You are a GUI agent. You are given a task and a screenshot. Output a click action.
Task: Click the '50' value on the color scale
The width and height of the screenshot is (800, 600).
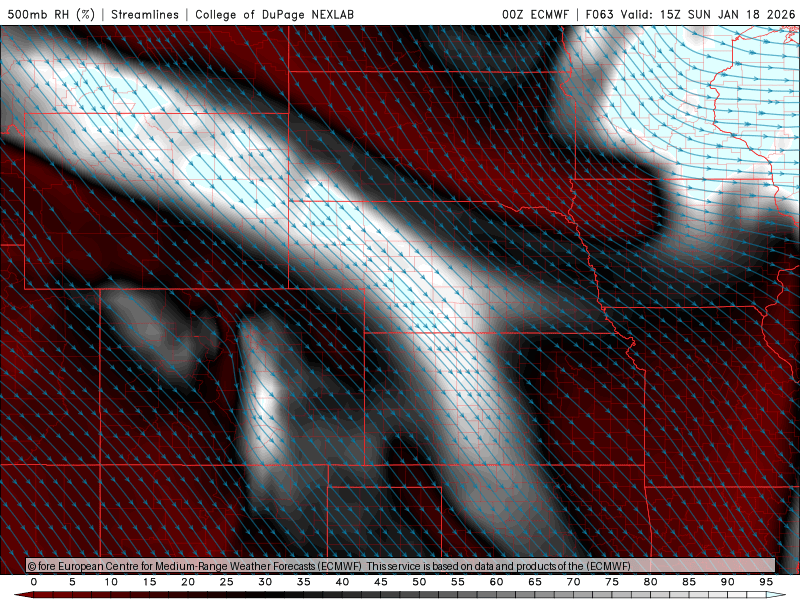coord(419,582)
